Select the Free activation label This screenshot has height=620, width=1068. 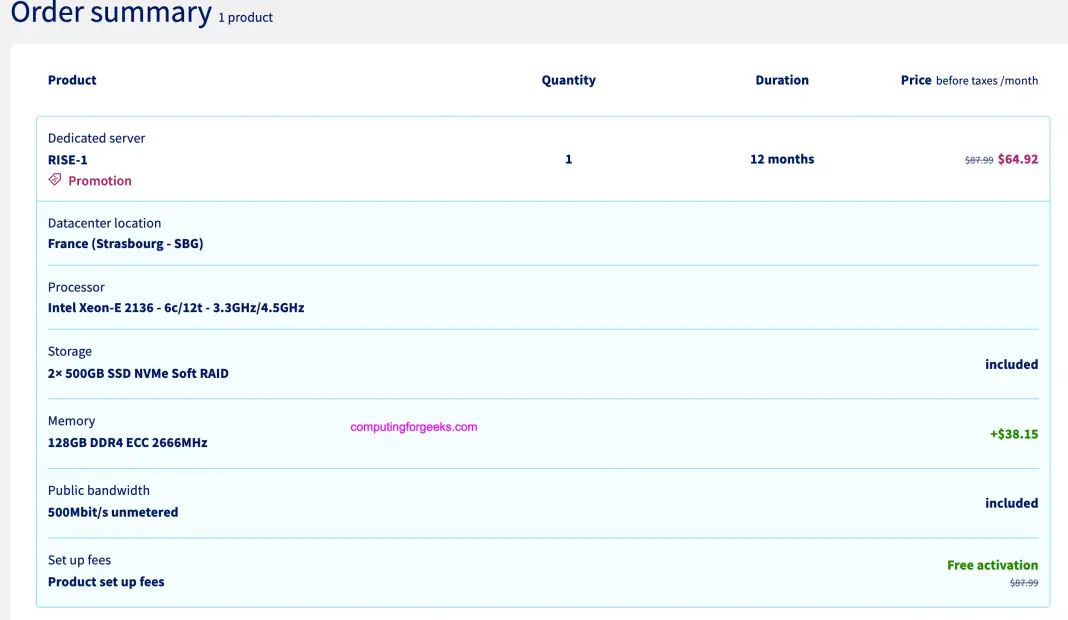coord(992,564)
